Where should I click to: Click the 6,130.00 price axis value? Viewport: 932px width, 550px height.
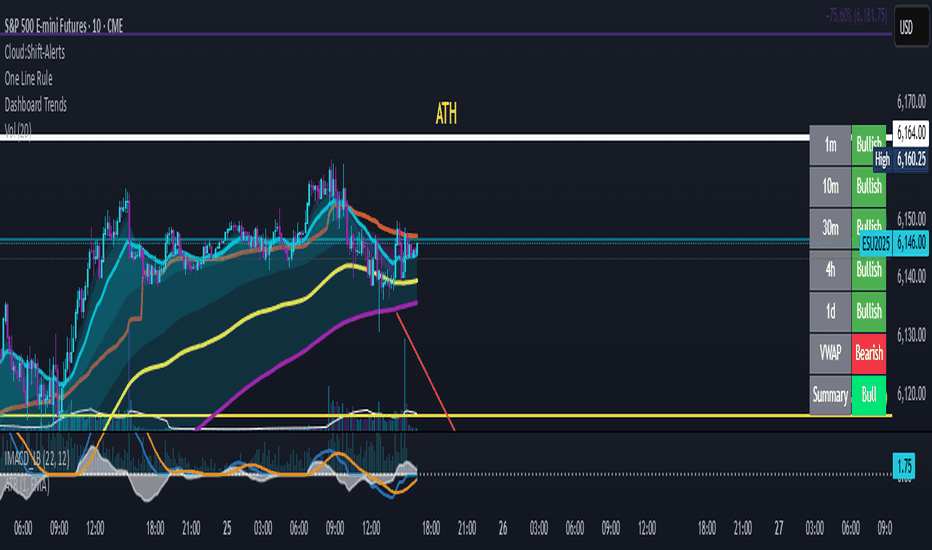coord(911,335)
